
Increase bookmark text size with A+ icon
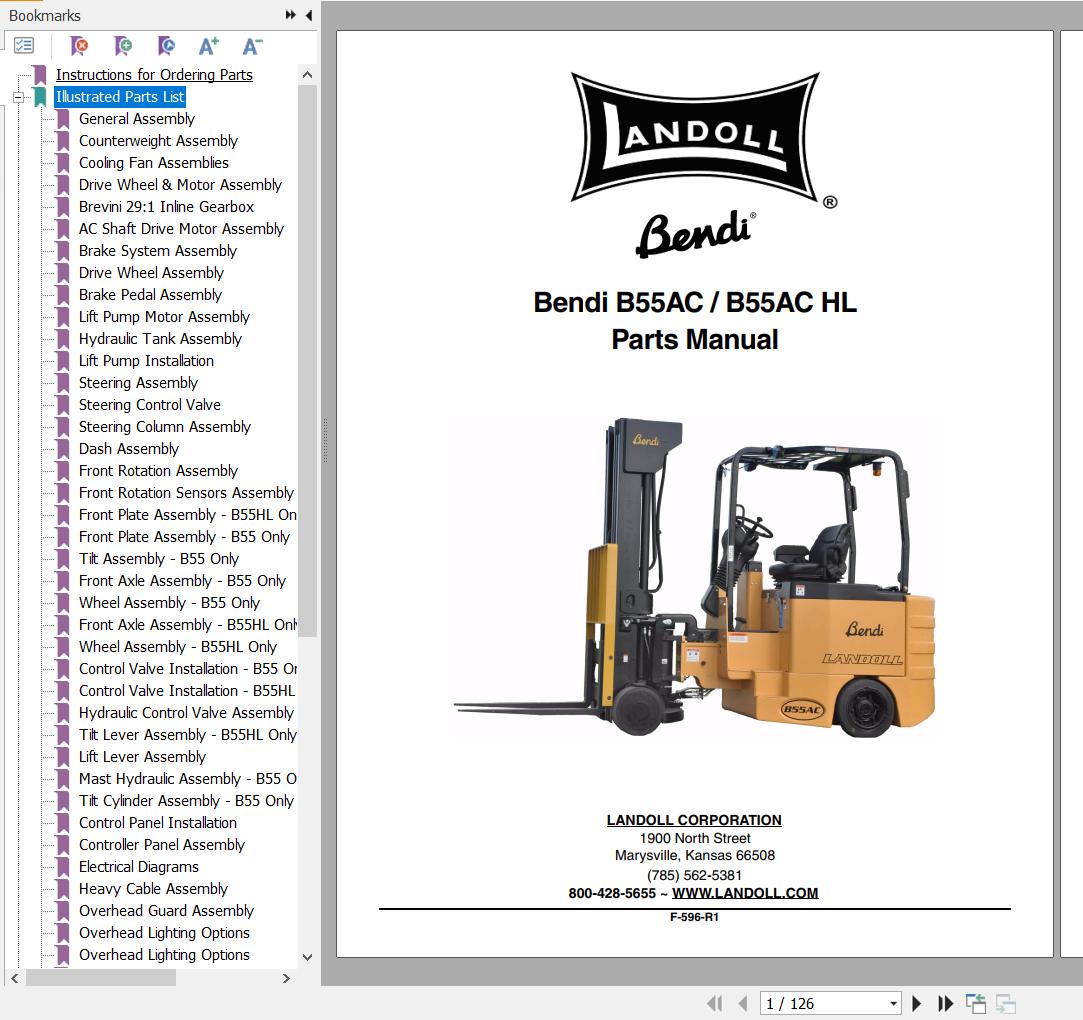click(x=208, y=45)
